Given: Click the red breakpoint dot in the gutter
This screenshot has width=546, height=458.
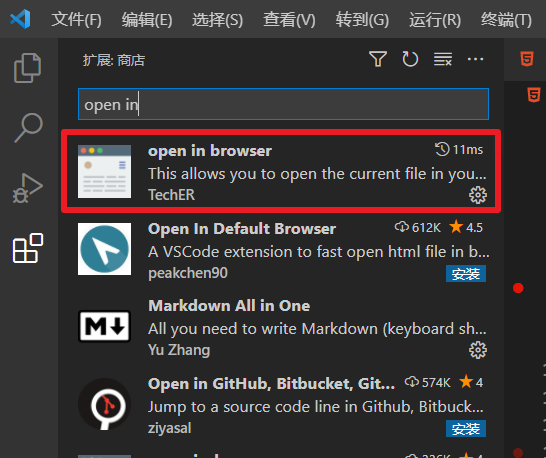Looking at the screenshot, I should [518, 288].
